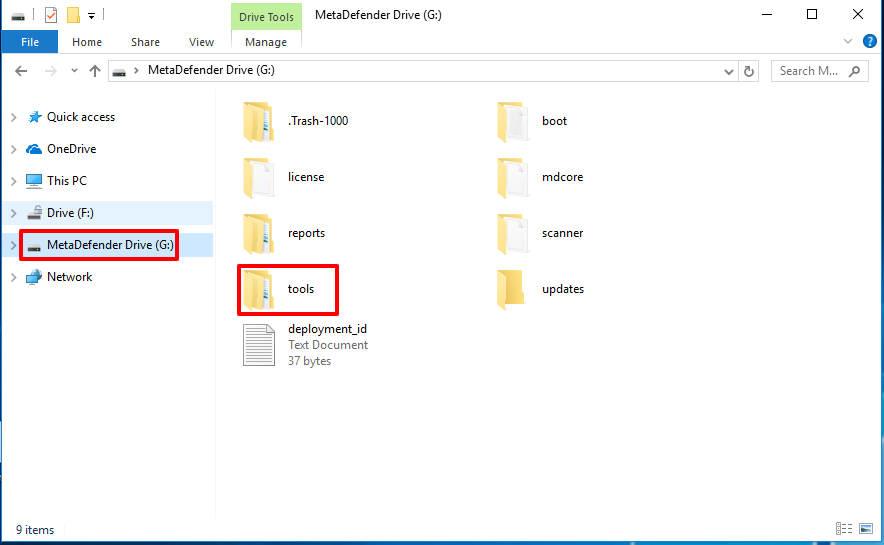The image size is (884, 545).
Task: Go up one folder level
Action: pyautogui.click(x=95, y=71)
